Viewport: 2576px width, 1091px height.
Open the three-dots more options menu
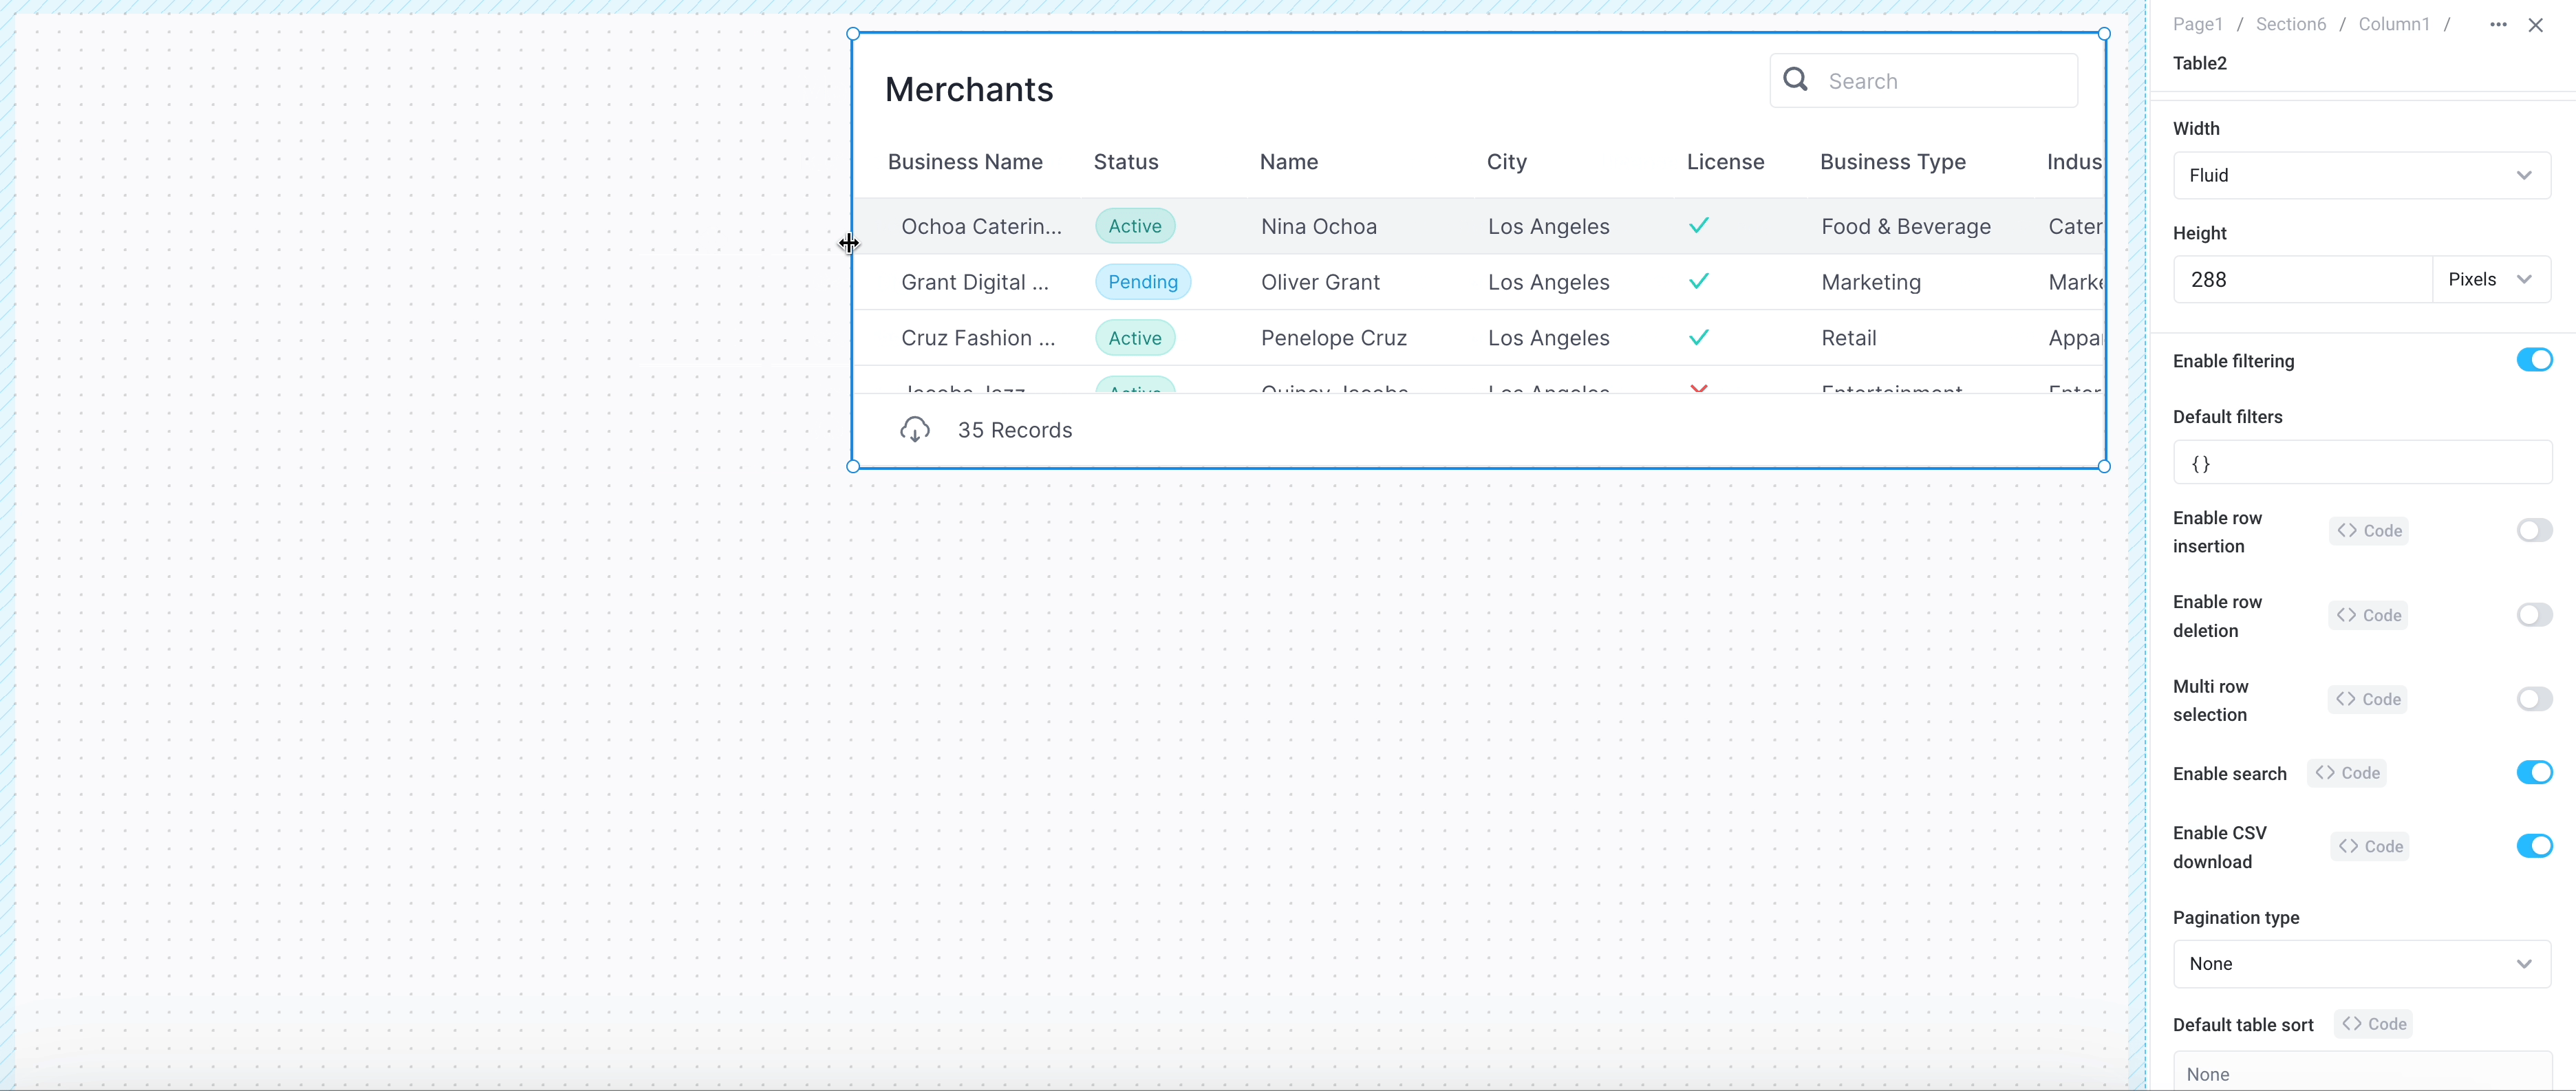2497,25
